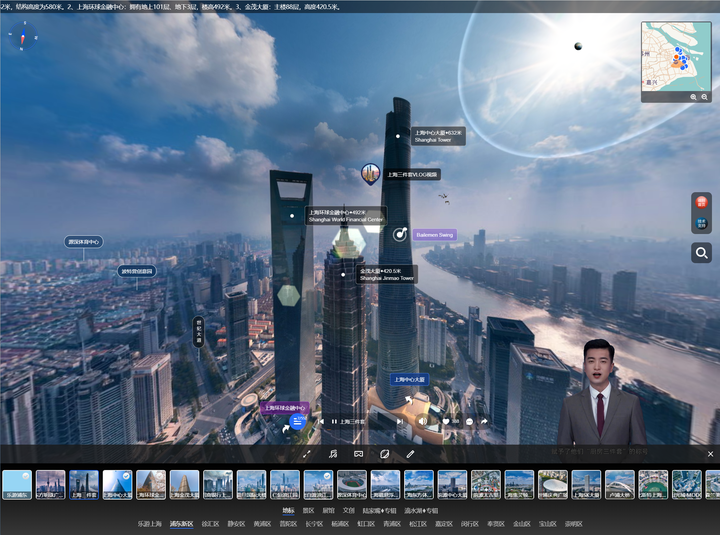The height and width of the screenshot is (535, 720).
Task: Mute the volume speaker icon
Action: tap(422, 421)
